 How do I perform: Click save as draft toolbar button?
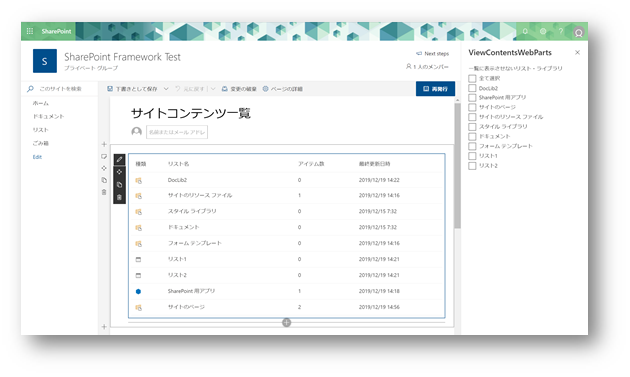click(132, 89)
